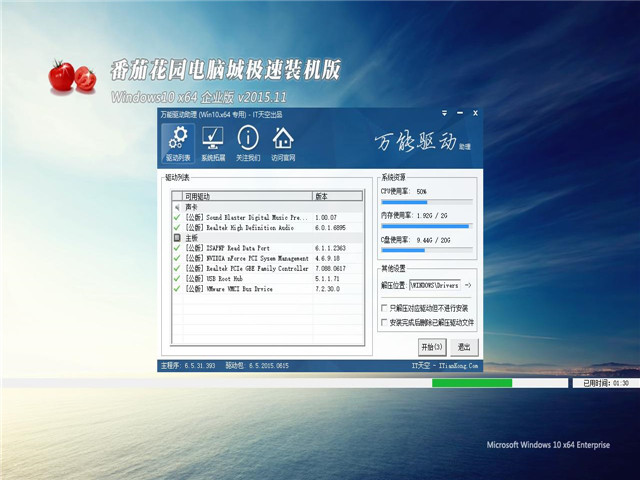Click the C盘使用率 progress bar
This screenshot has height=480, width=640.
[x=427, y=250]
